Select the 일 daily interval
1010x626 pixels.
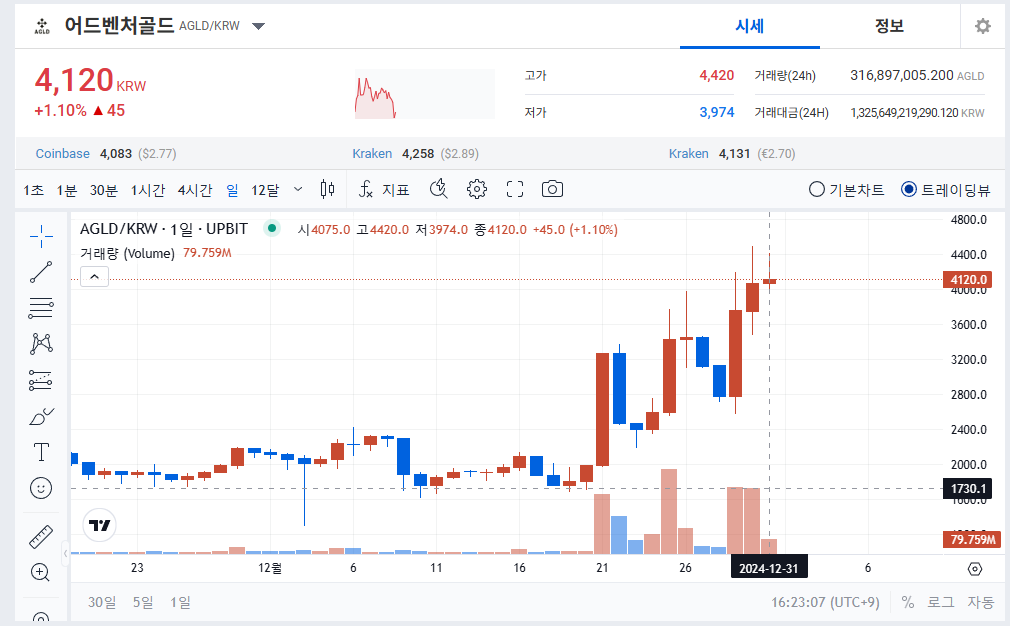tap(232, 190)
